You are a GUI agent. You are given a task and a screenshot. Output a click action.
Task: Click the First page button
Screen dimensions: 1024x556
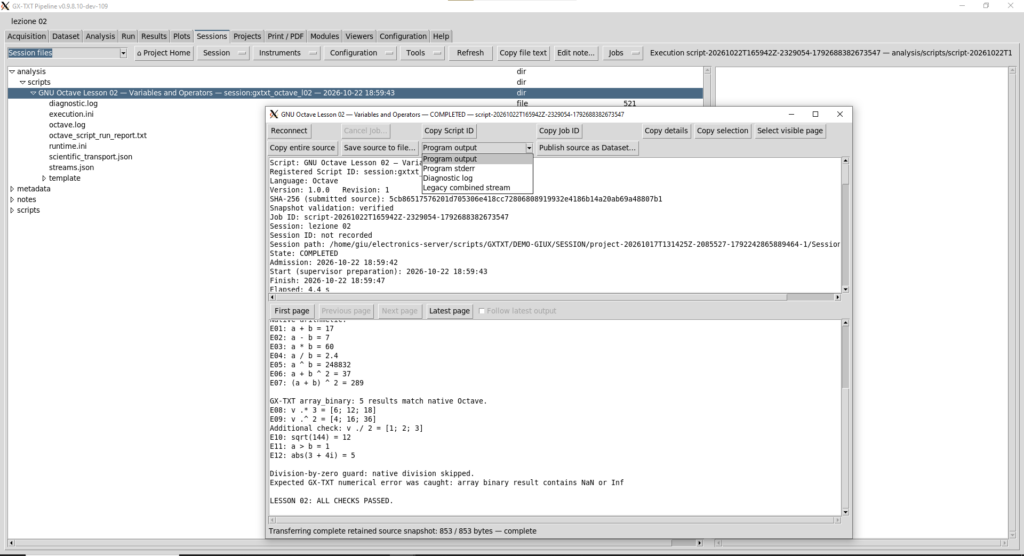[292, 311]
